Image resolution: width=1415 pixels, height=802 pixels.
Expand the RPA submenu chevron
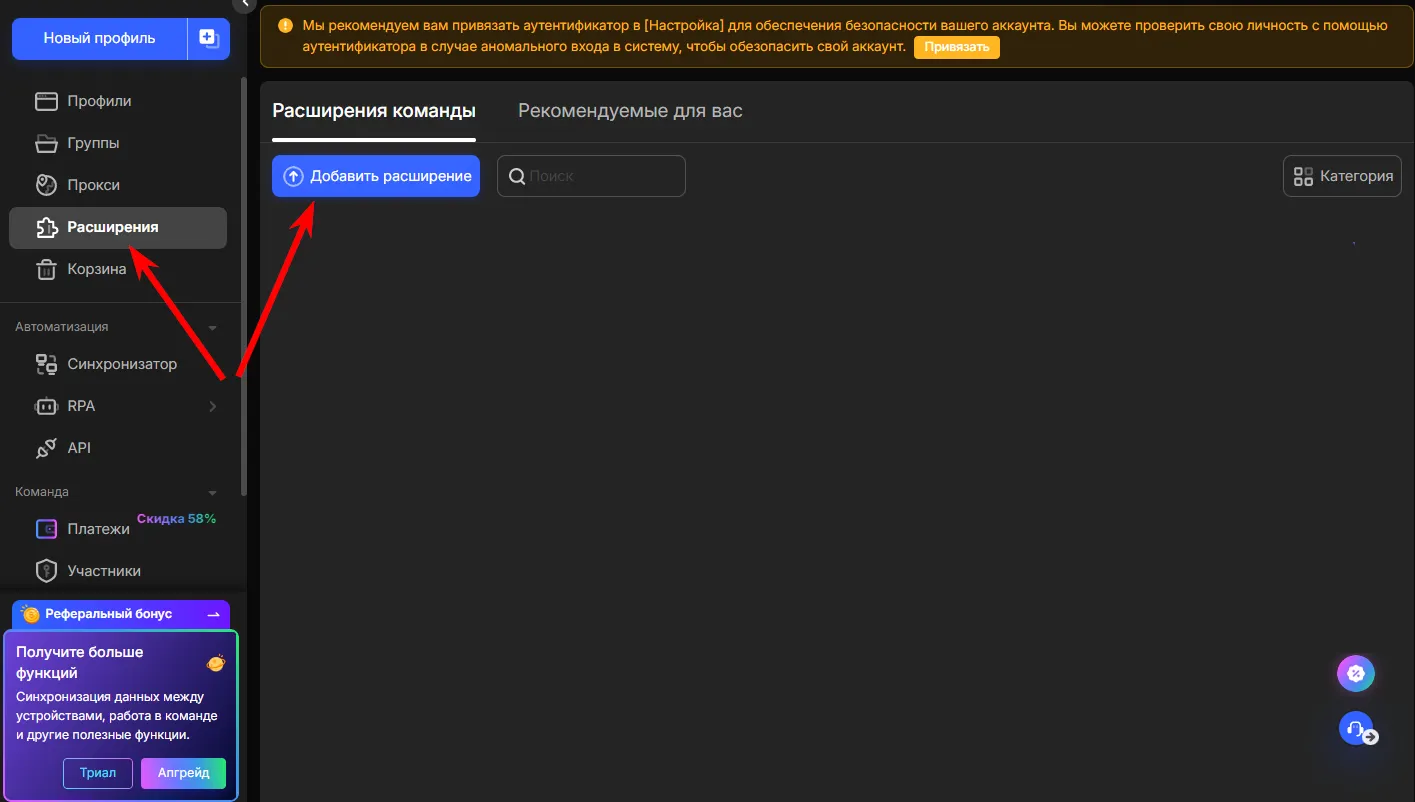tap(212, 406)
